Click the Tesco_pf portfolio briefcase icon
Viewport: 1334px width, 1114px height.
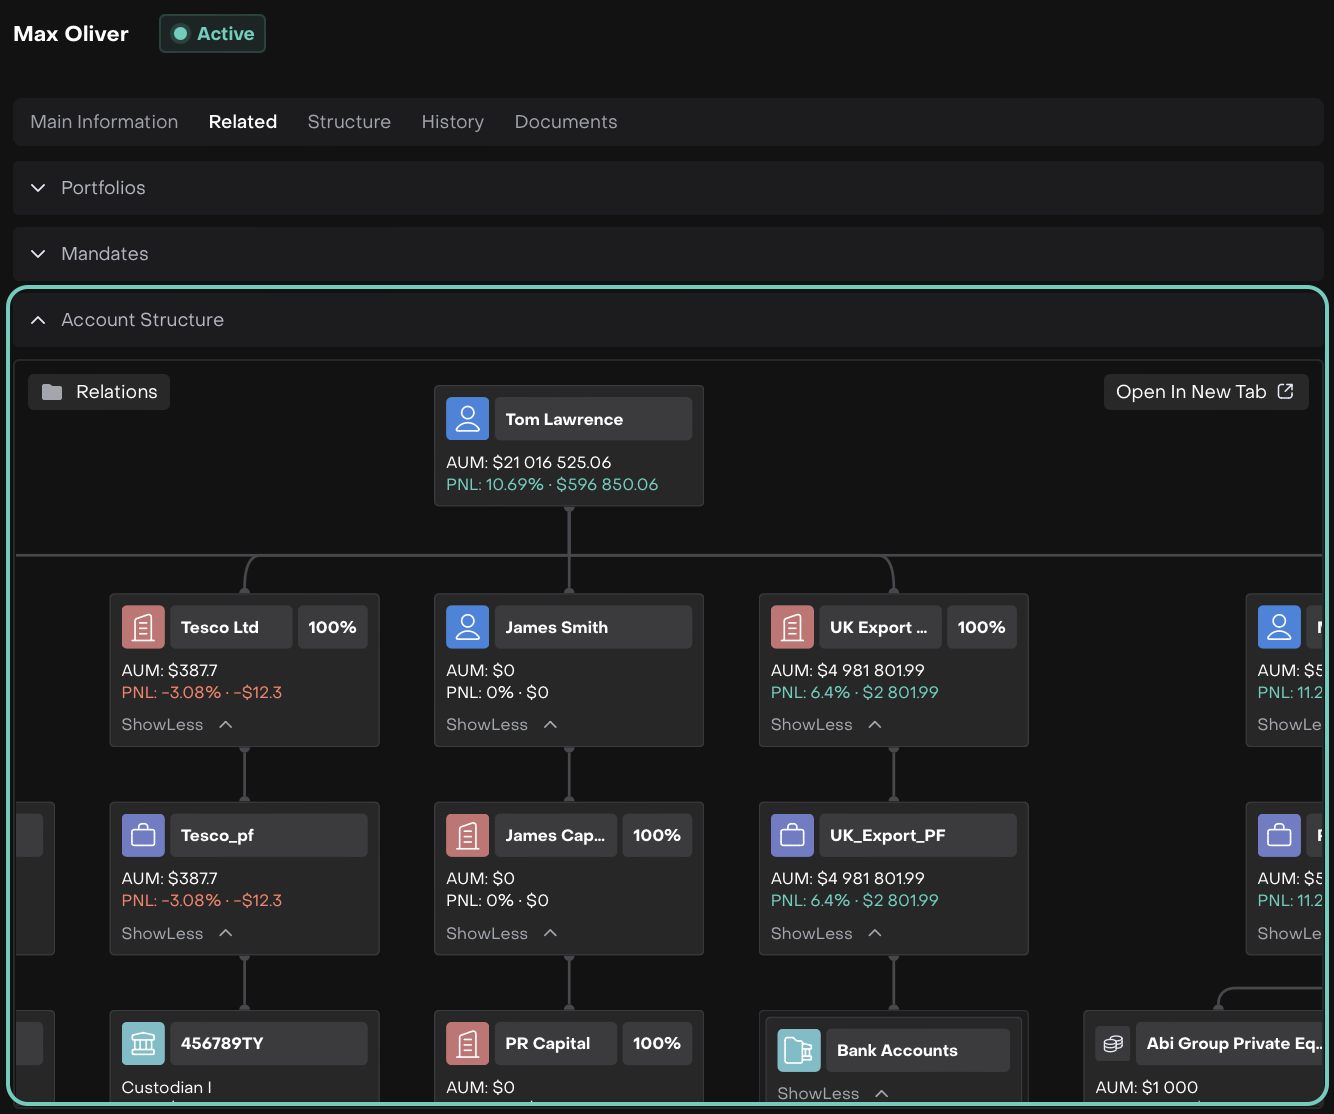click(143, 835)
